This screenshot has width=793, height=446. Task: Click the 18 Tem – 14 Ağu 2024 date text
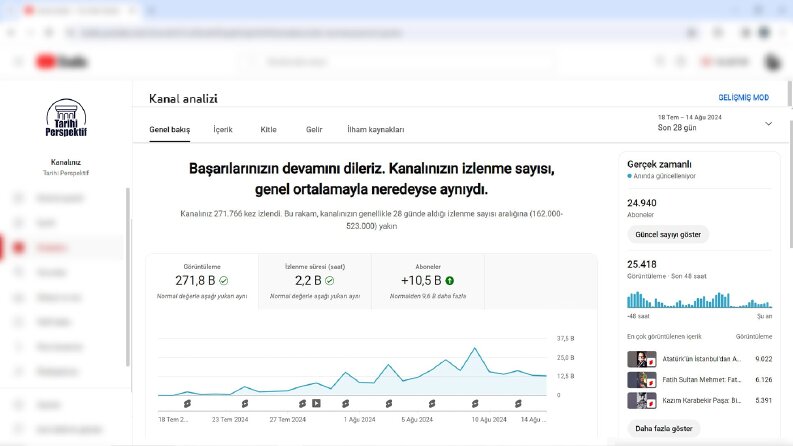pyautogui.click(x=689, y=117)
